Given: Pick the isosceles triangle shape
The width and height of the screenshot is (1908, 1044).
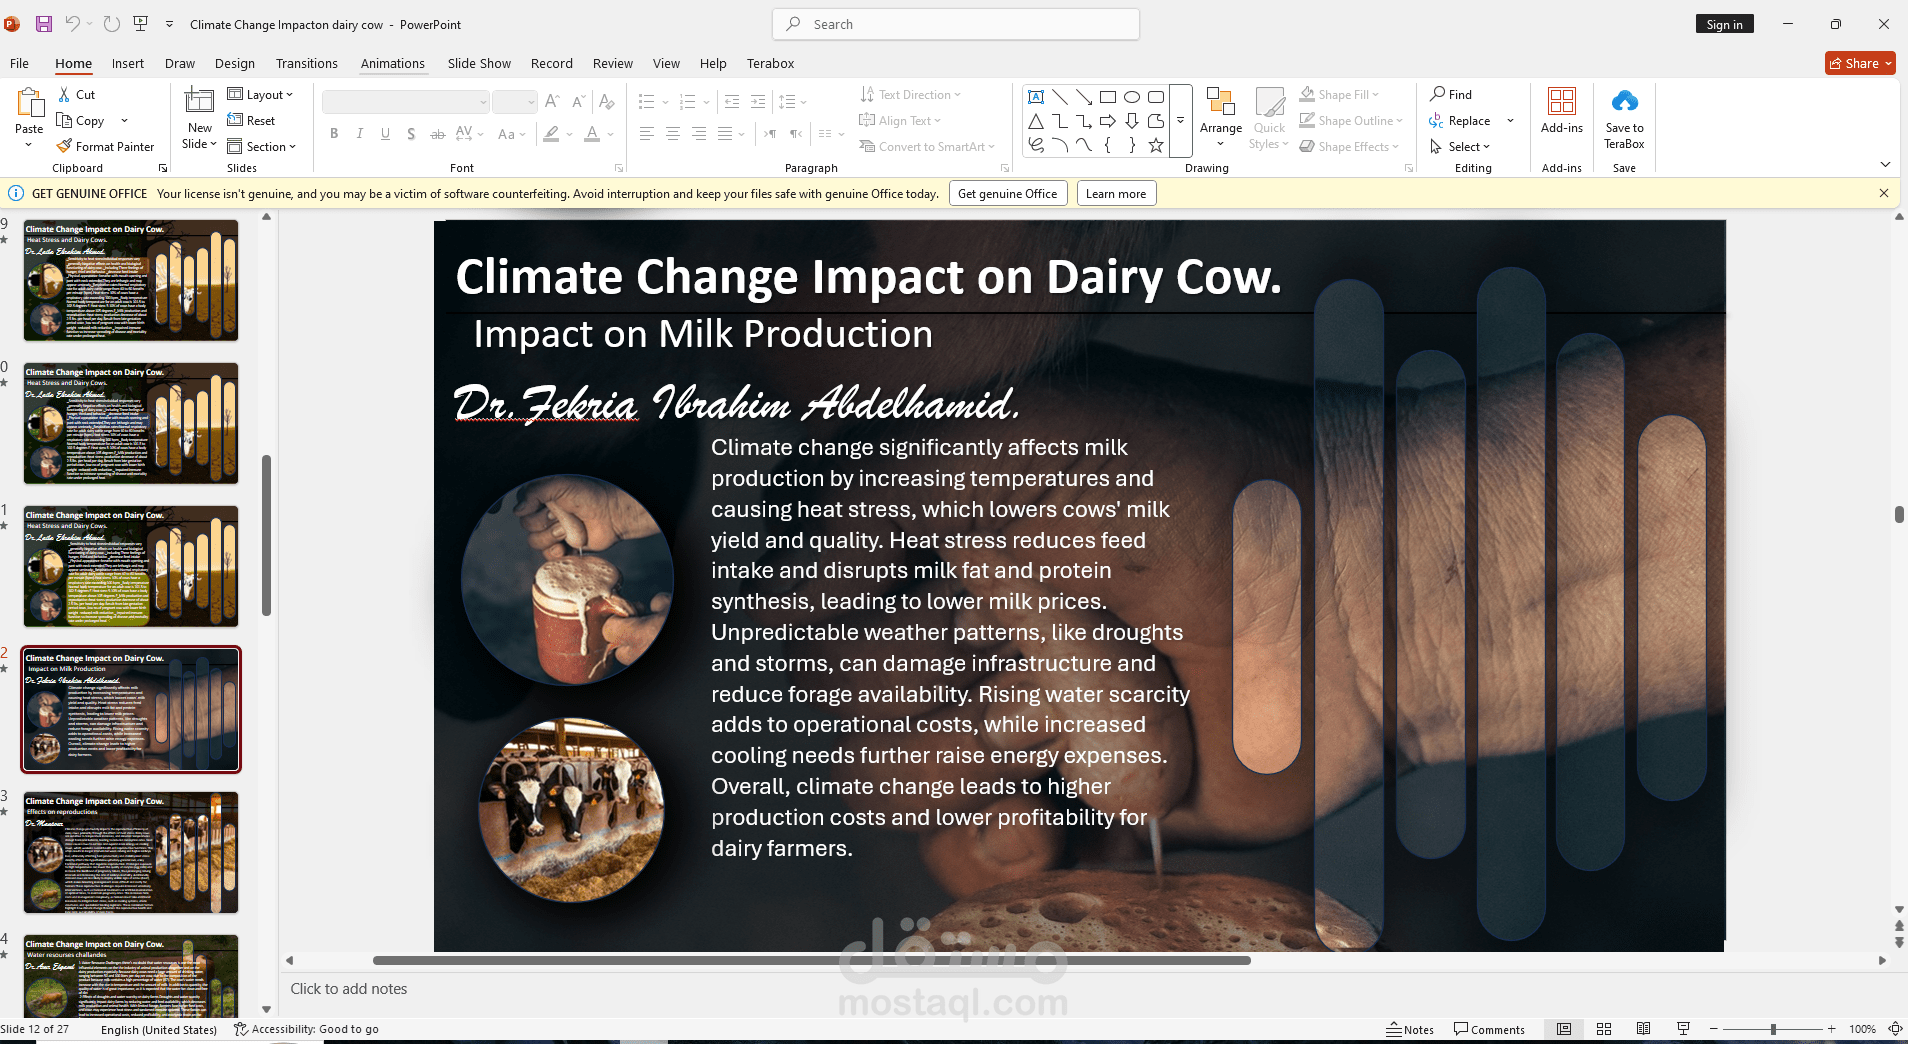Looking at the screenshot, I should (1036, 121).
